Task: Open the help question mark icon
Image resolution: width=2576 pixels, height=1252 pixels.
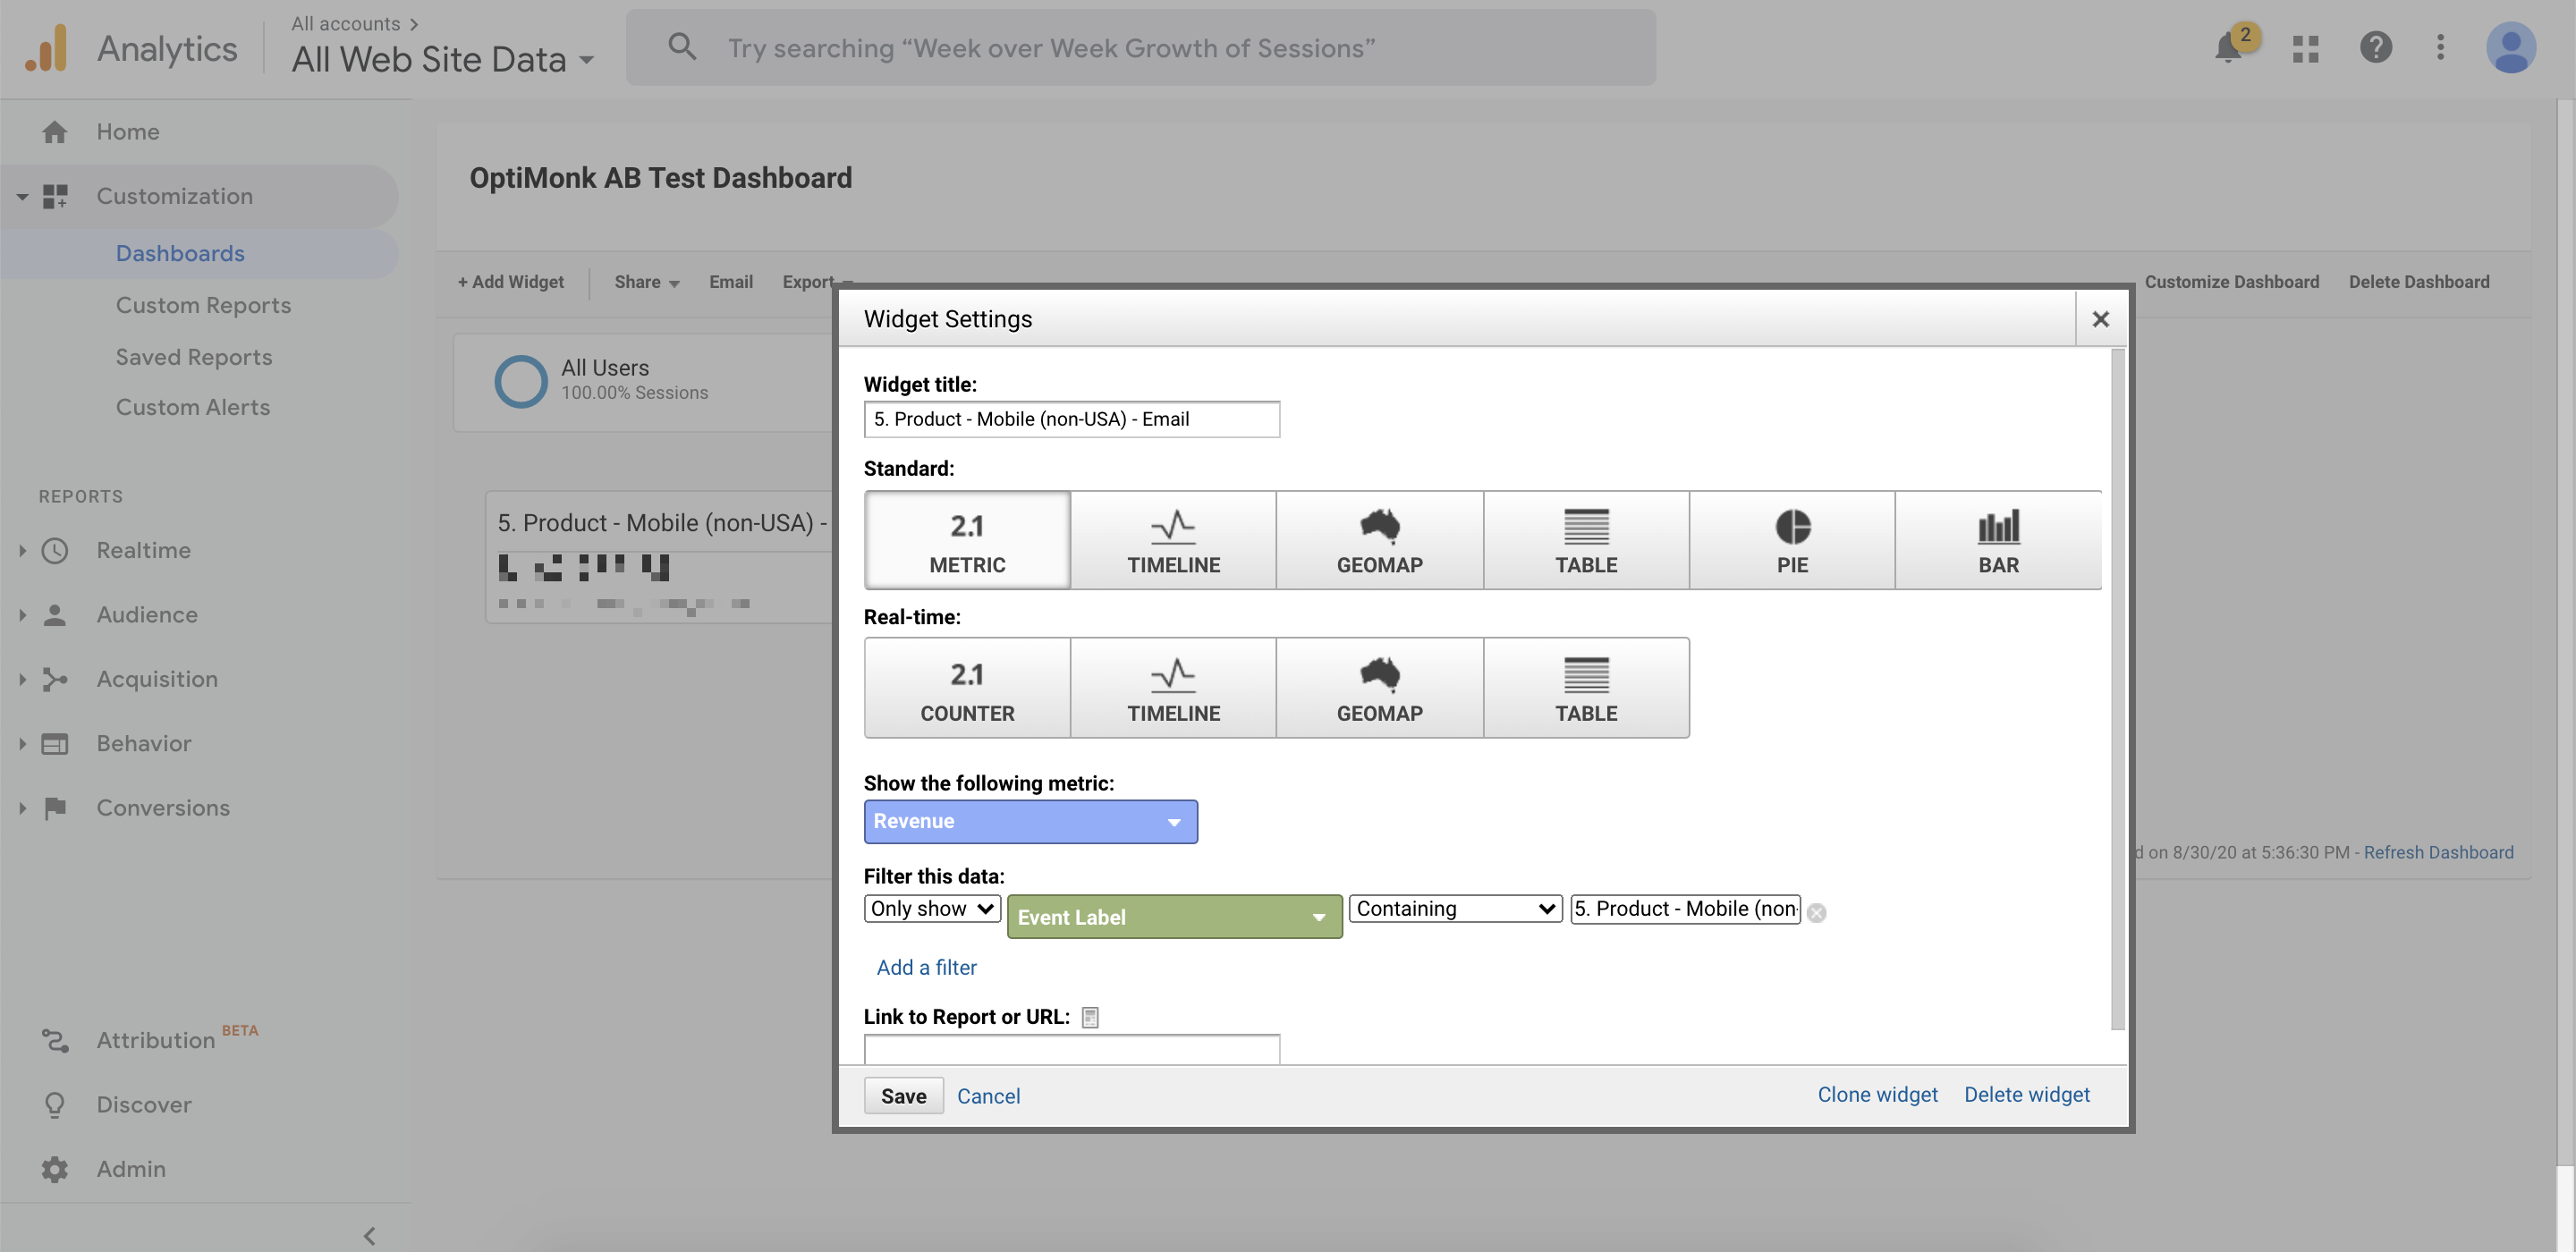Action: [x=2376, y=47]
